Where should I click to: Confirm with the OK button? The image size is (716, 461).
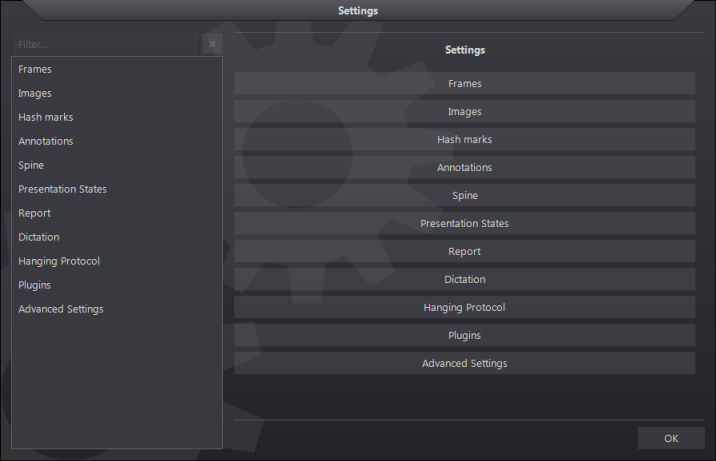point(671,438)
